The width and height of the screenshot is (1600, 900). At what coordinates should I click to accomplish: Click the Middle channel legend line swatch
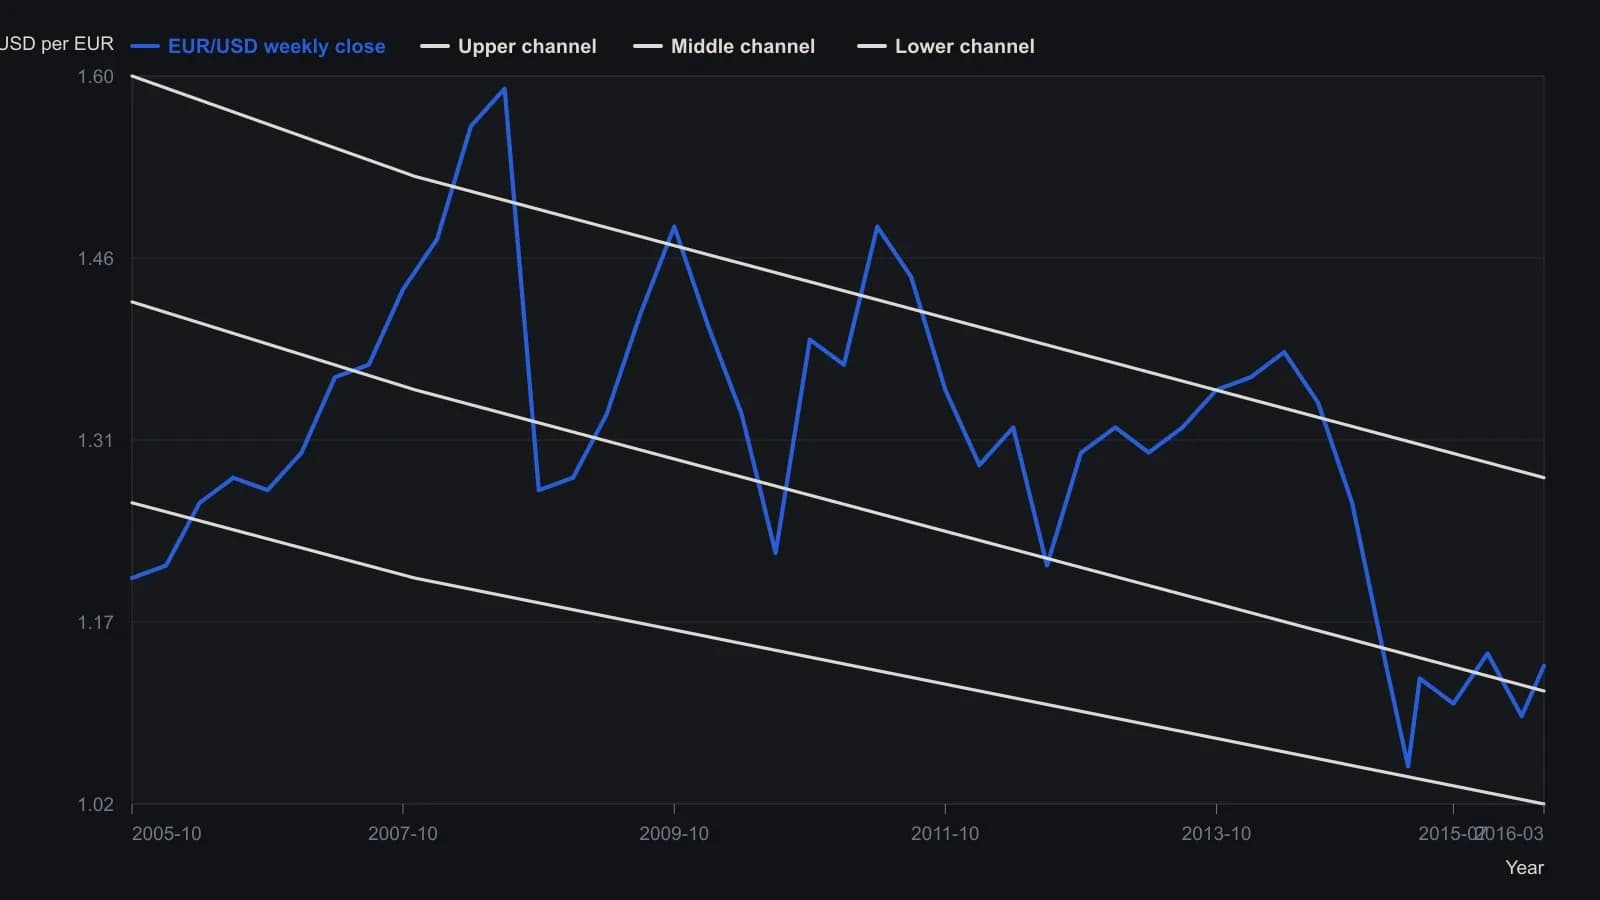[x=648, y=46]
